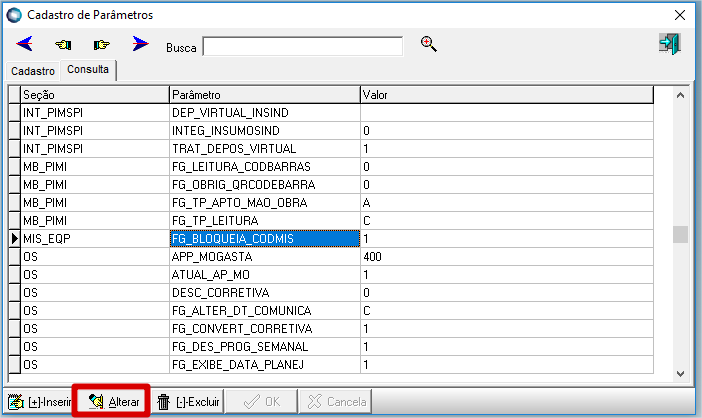Click INT_PIMSPI cell in INTEG_INSUMOSIND row
Viewport: 702px width, 418px height.
click(x=95, y=131)
